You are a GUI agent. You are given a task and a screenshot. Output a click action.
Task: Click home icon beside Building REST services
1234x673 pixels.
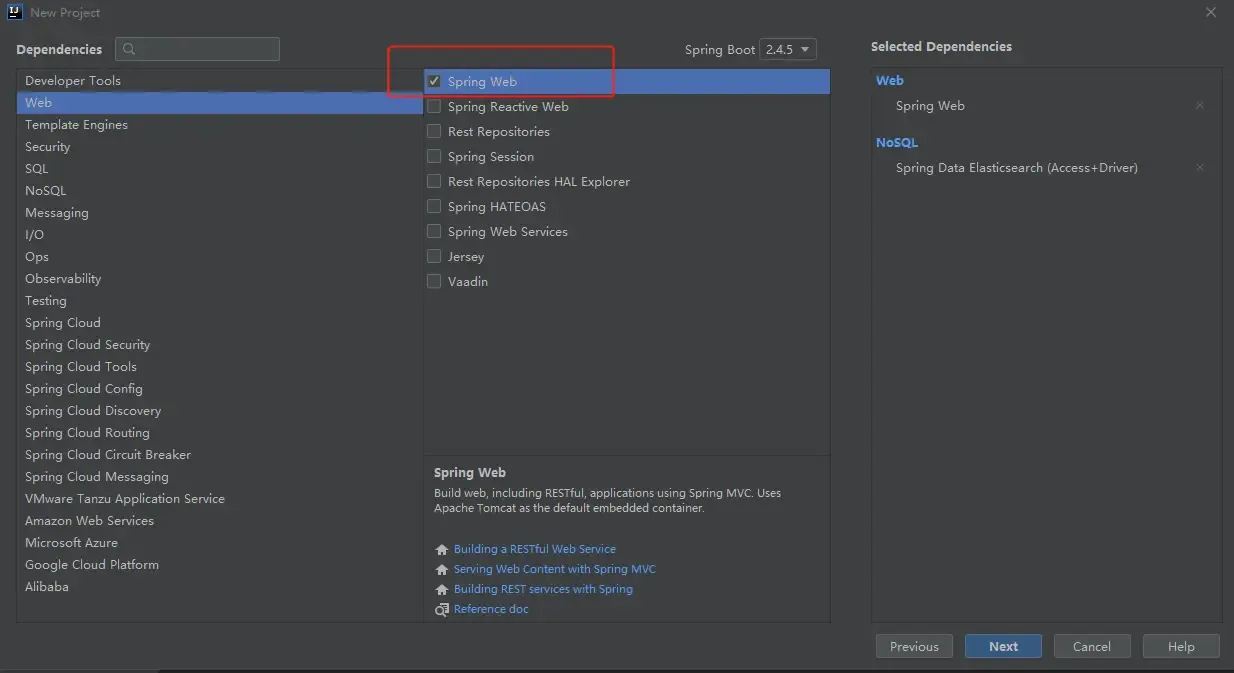point(442,589)
